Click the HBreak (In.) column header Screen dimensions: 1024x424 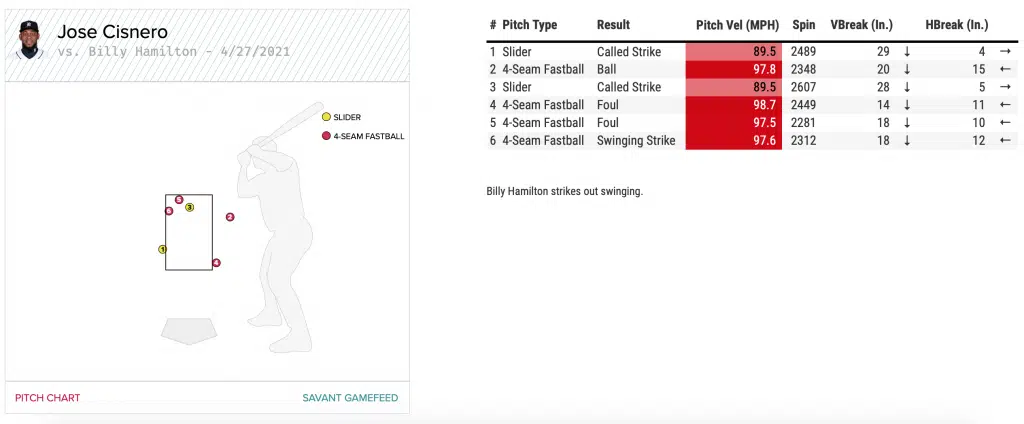coord(957,25)
